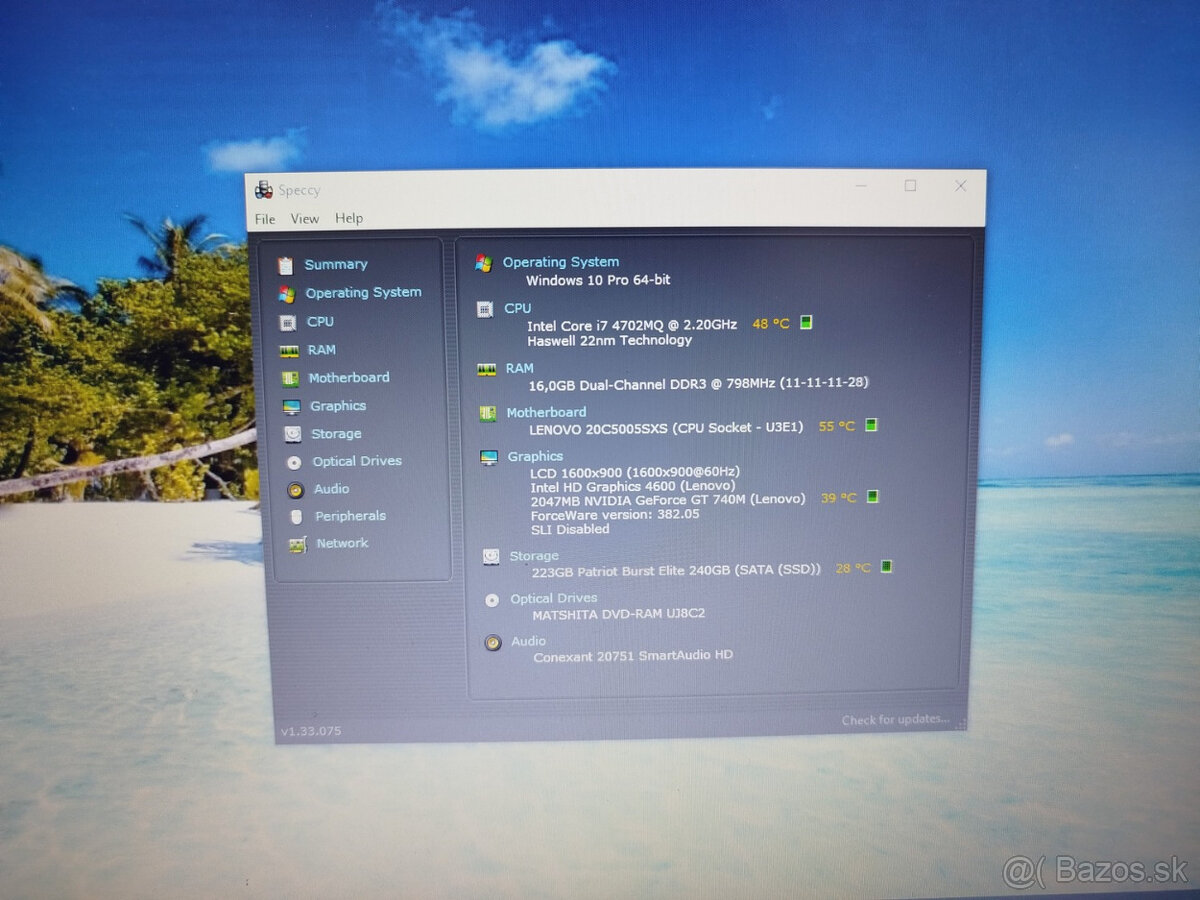The width and height of the screenshot is (1200, 900).
Task: Click the v1.33.075 version label
Action: click(311, 730)
